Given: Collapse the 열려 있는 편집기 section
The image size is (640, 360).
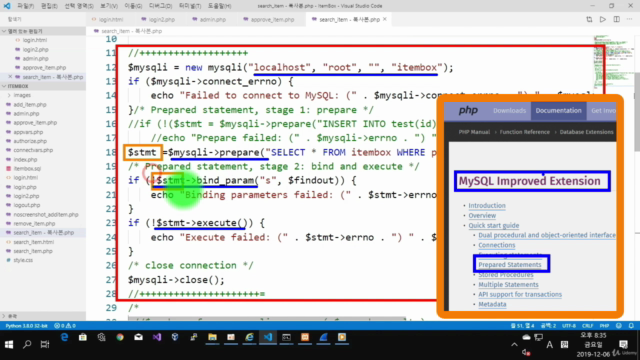Looking at the screenshot, I should pyautogui.click(x=43, y=31).
